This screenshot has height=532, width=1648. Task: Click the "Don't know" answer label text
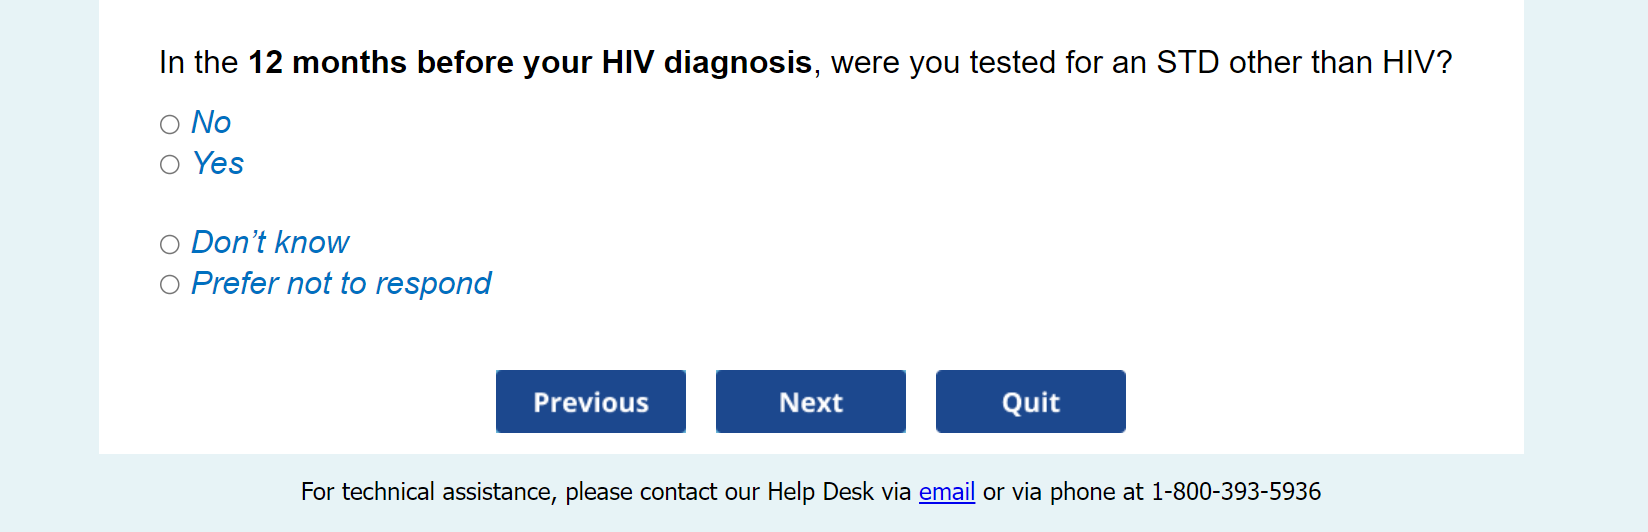click(270, 243)
